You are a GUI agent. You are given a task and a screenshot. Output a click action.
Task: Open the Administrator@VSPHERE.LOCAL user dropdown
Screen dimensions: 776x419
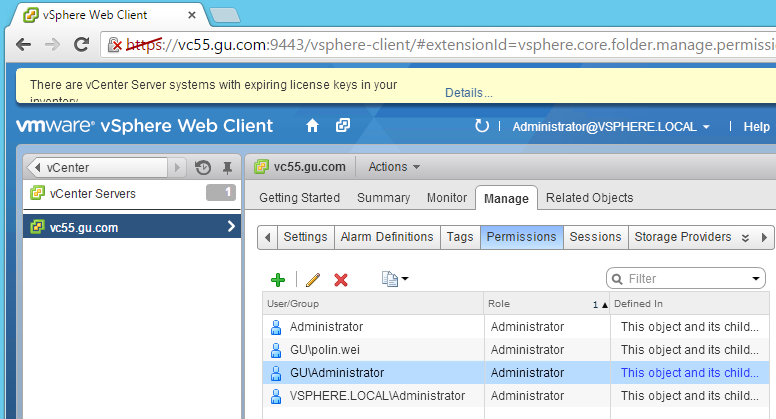tap(611, 127)
